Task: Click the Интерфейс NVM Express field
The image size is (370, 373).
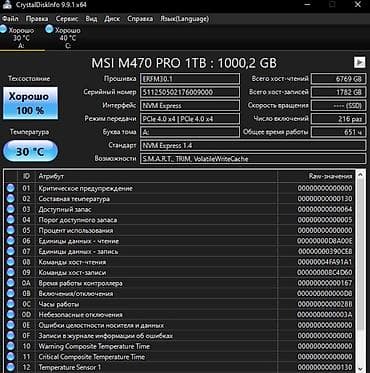Action: [x=190, y=106]
